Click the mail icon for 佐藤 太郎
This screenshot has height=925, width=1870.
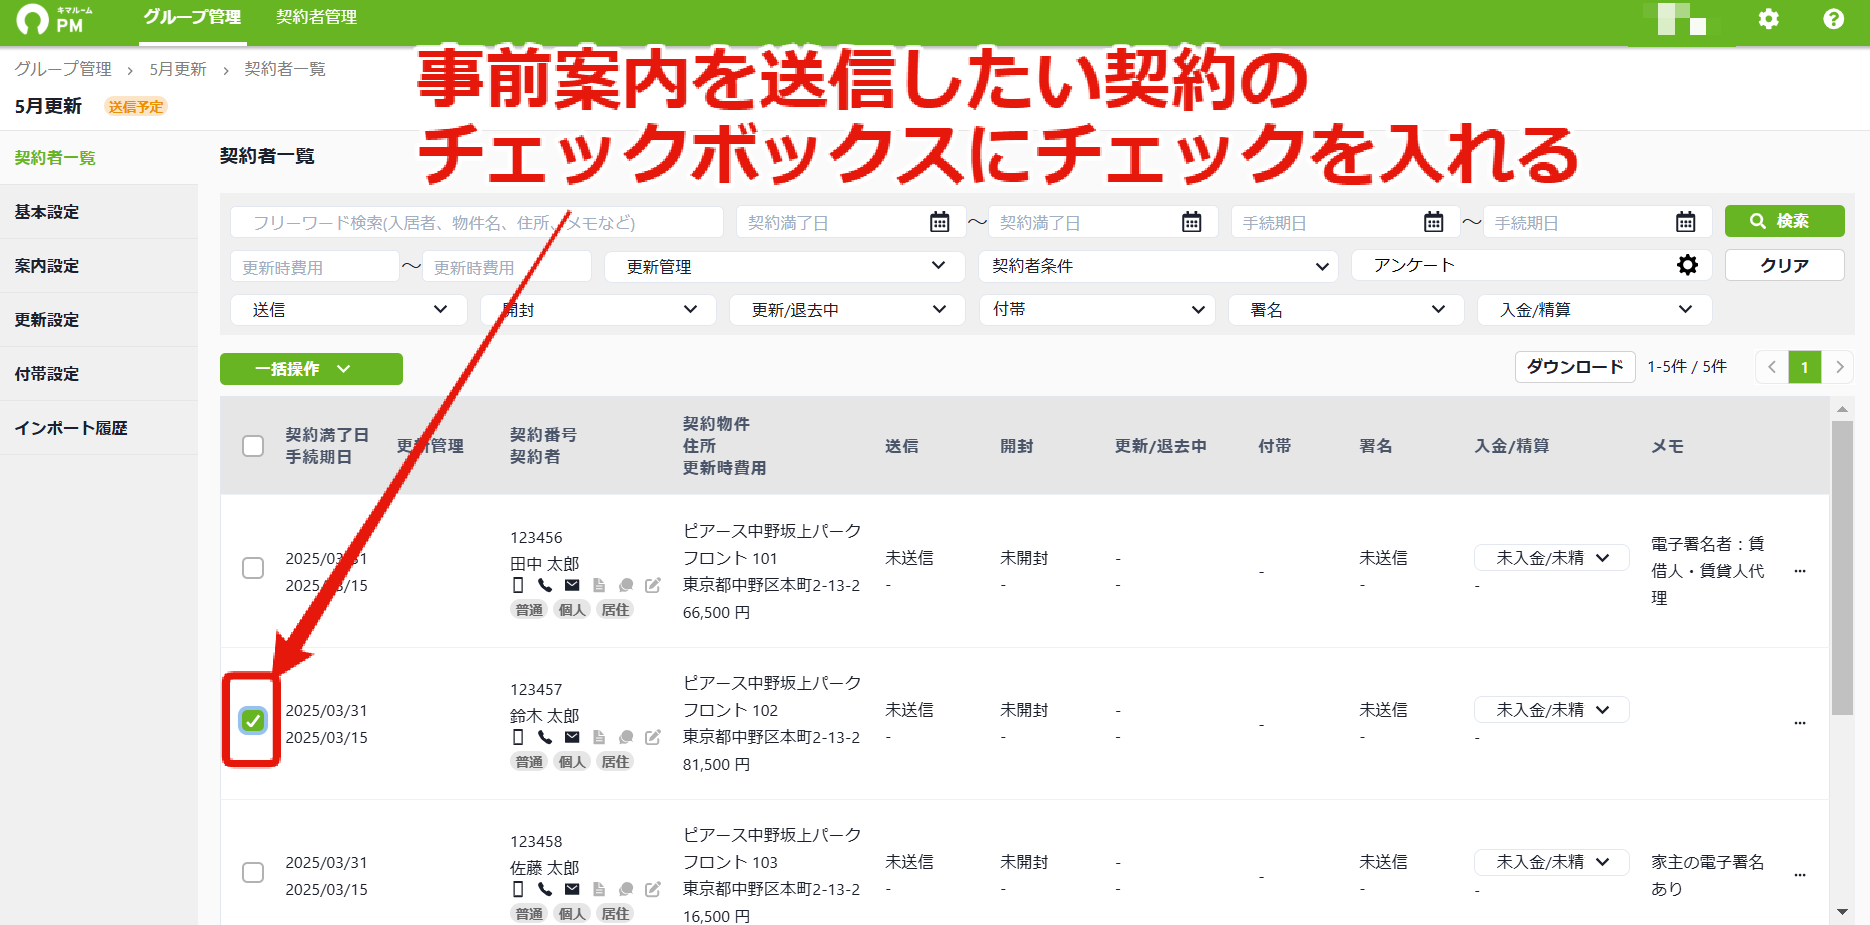pos(572,889)
